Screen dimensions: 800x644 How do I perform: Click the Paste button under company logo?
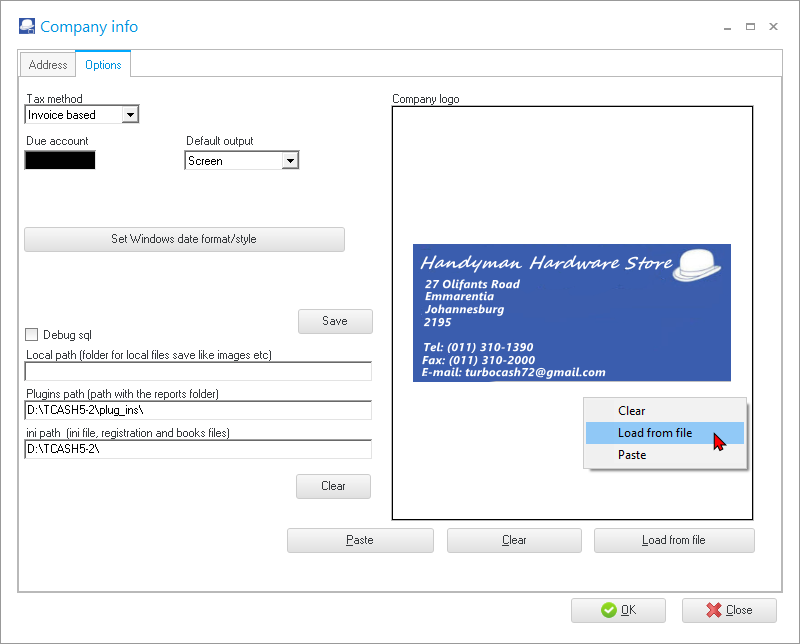(360, 540)
